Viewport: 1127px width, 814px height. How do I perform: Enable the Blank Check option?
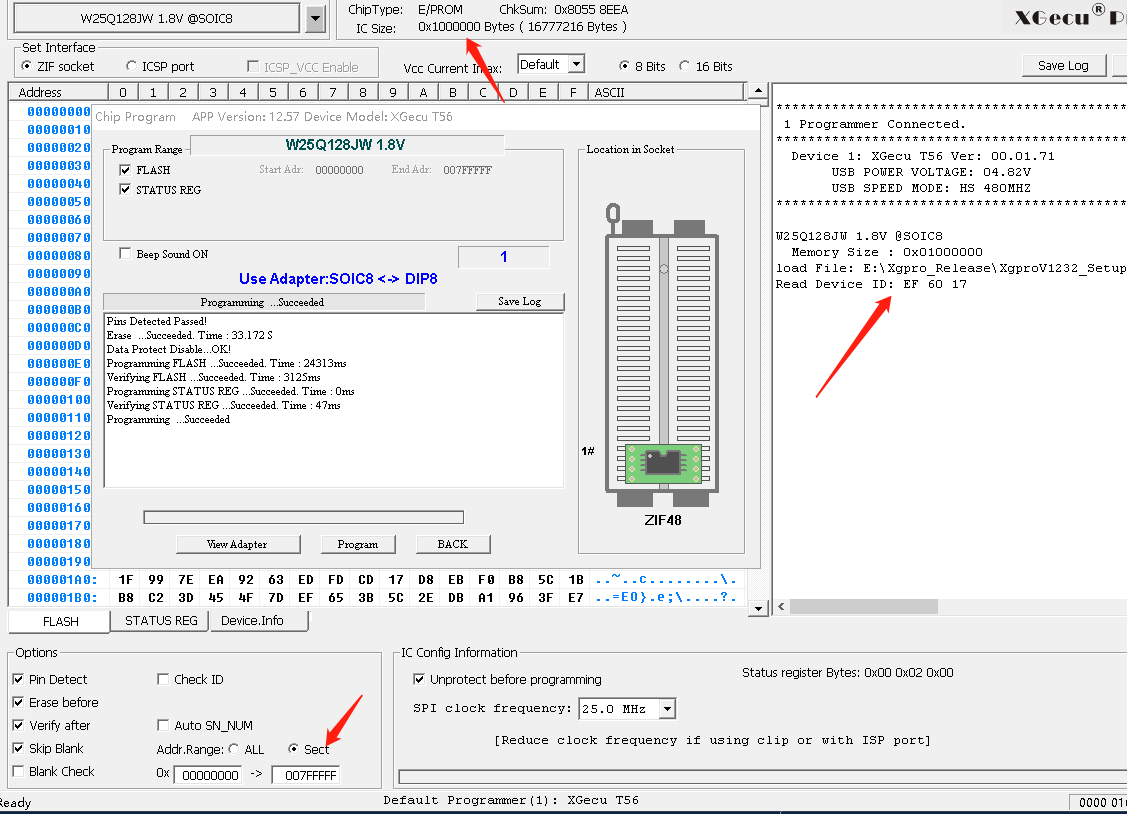(18, 771)
